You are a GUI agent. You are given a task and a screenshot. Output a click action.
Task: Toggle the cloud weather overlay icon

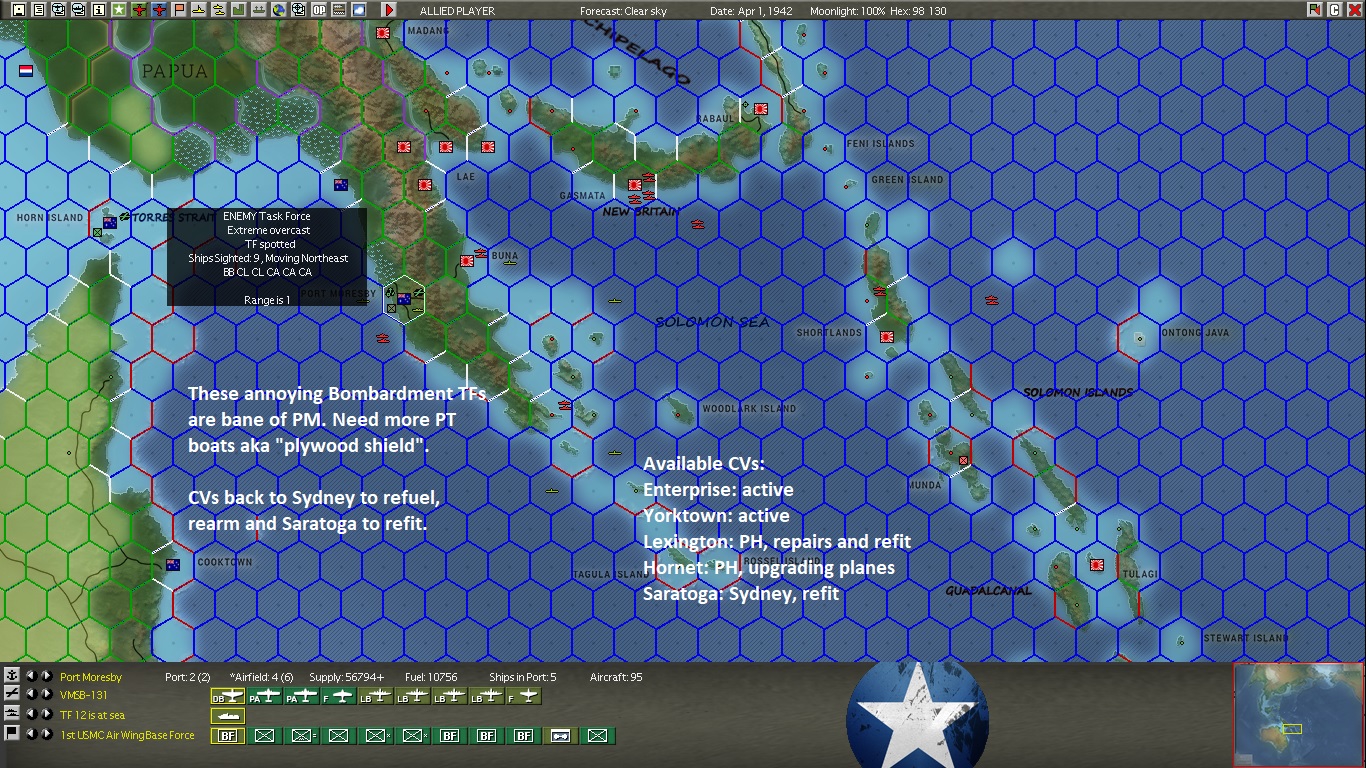coord(358,10)
